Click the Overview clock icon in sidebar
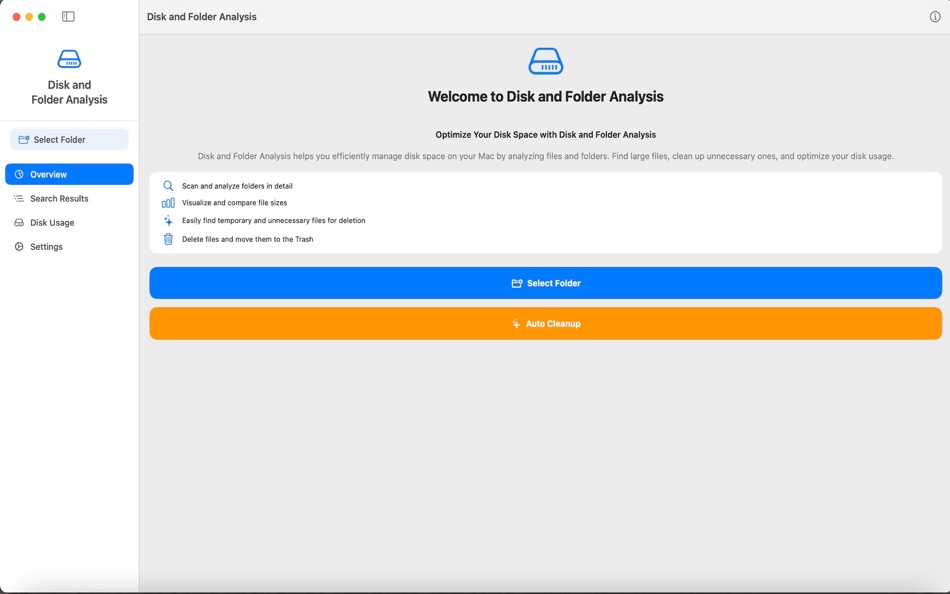Image resolution: width=950 pixels, height=594 pixels. [19, 174]
